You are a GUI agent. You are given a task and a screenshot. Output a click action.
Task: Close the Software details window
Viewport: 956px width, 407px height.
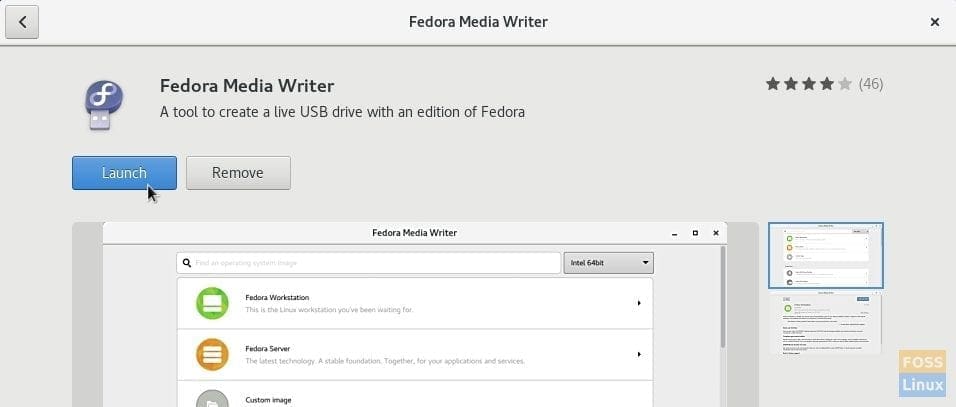pyautogui.click(x=935, y=22)
